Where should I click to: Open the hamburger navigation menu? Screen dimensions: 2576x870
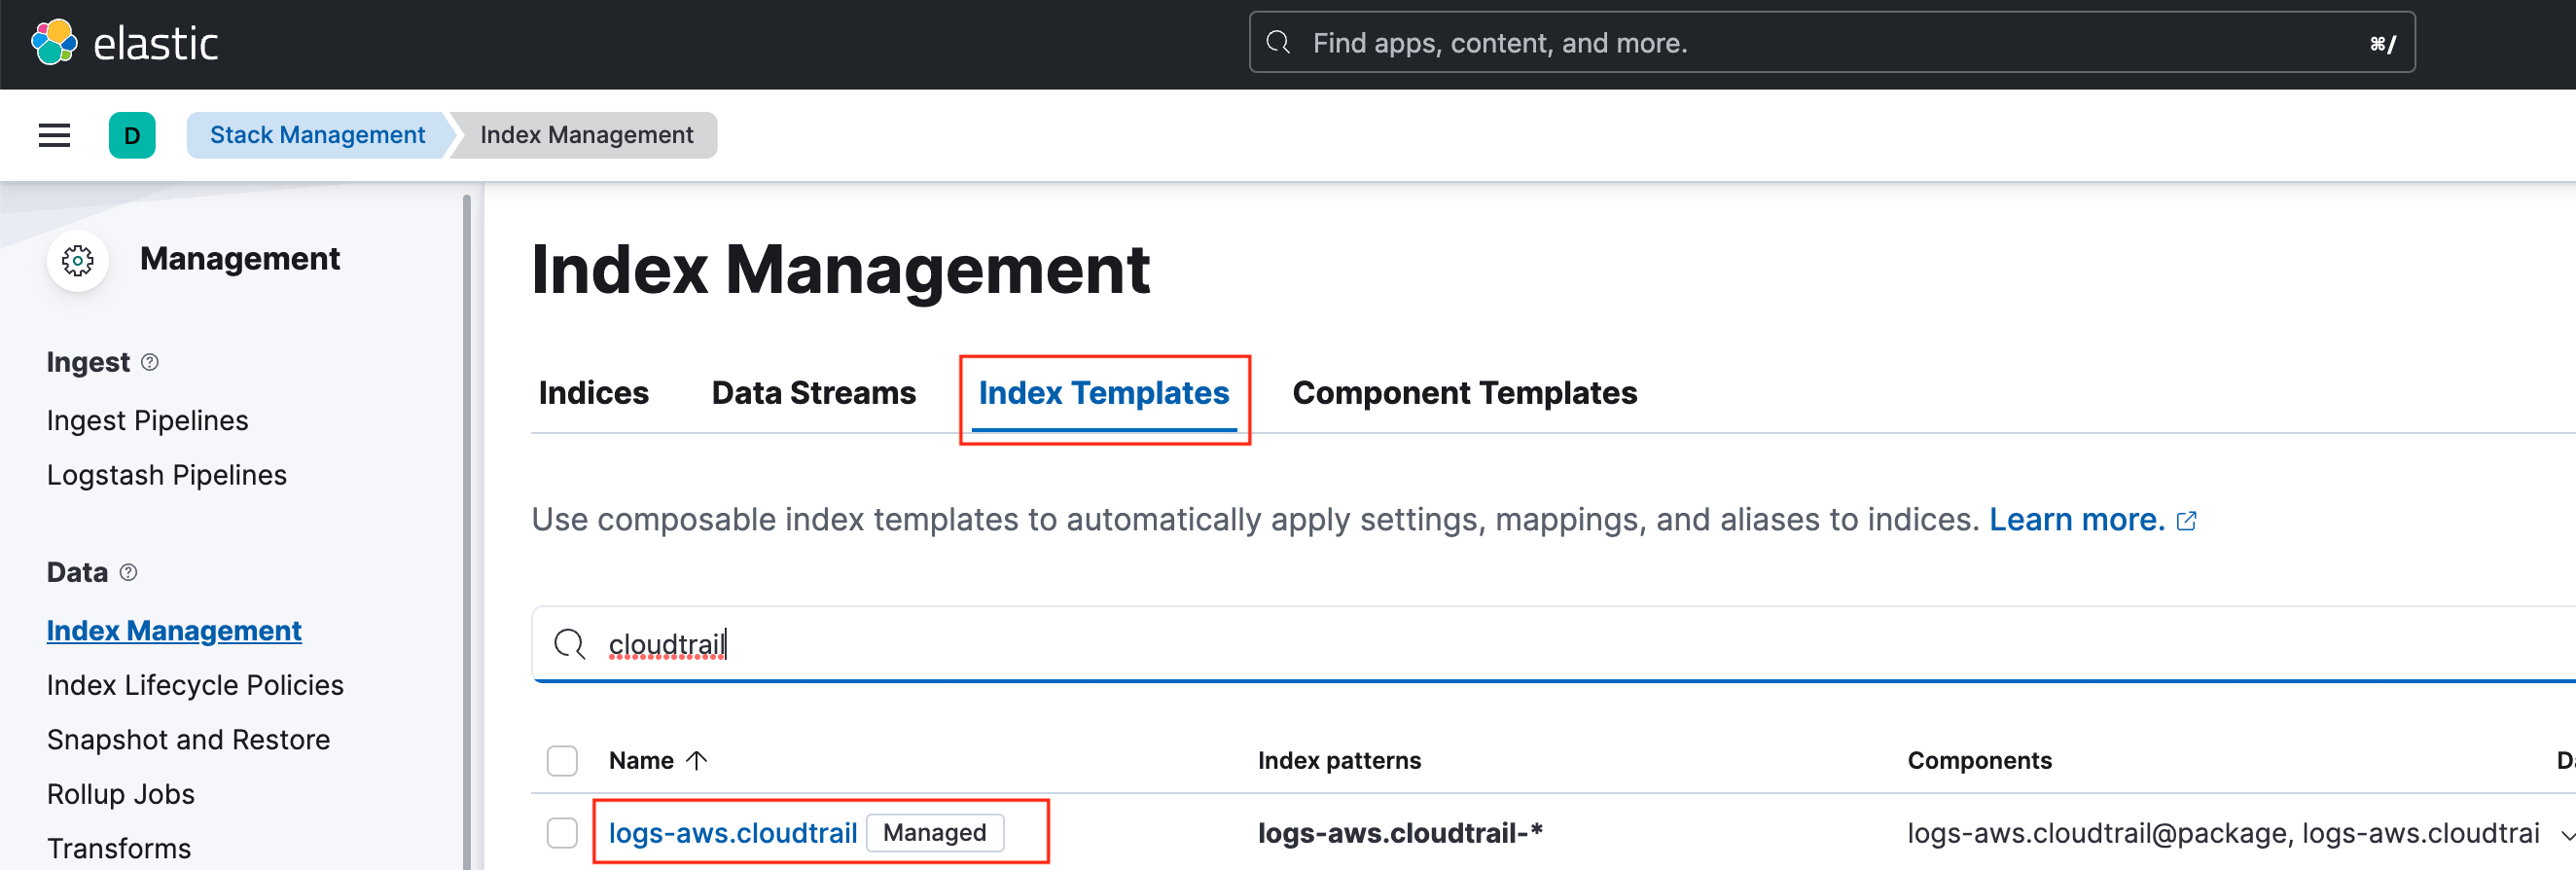coord(54,135)
